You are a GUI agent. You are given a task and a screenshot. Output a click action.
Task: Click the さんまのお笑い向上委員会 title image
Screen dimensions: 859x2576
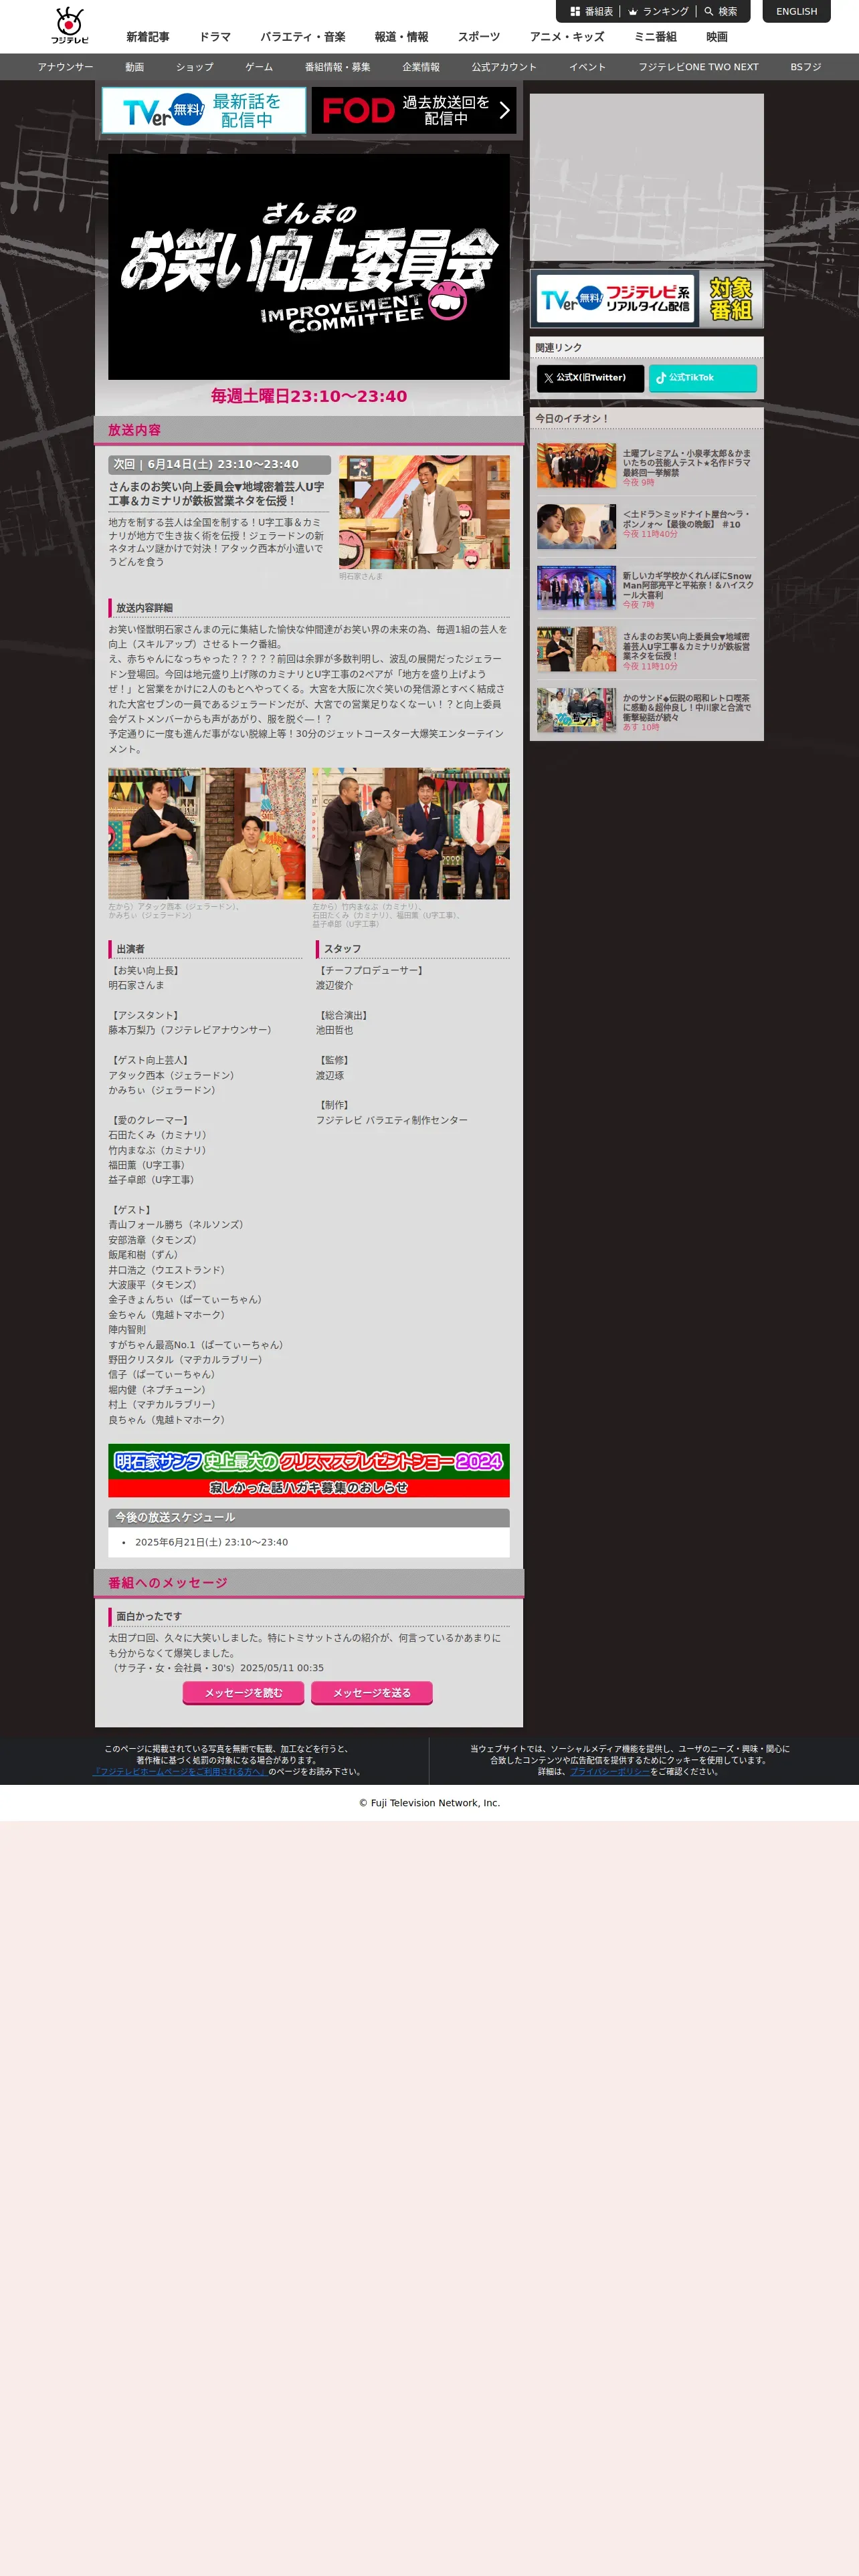point(309,267)
